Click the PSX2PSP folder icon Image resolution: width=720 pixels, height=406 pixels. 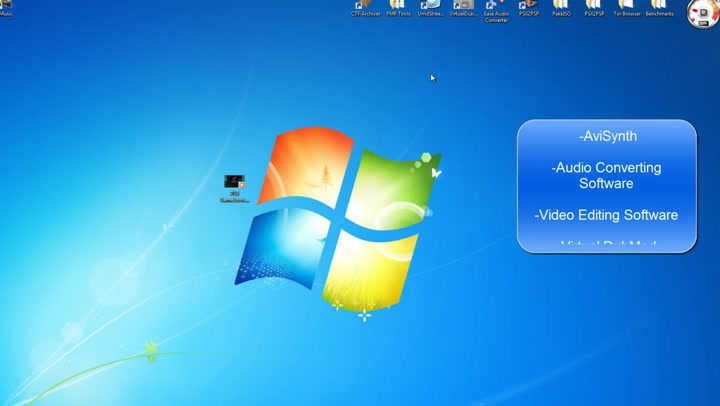point(594,8)
